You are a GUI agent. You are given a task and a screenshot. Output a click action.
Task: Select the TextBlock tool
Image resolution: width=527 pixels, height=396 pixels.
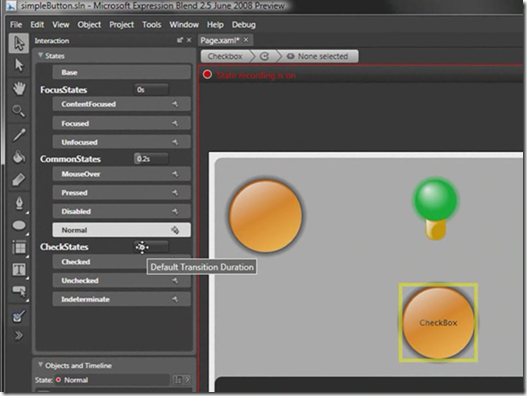(x=19, y=270)
